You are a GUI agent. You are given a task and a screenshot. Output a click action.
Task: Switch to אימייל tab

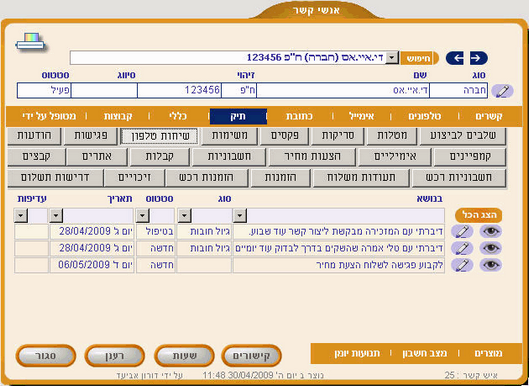(361, 116)
